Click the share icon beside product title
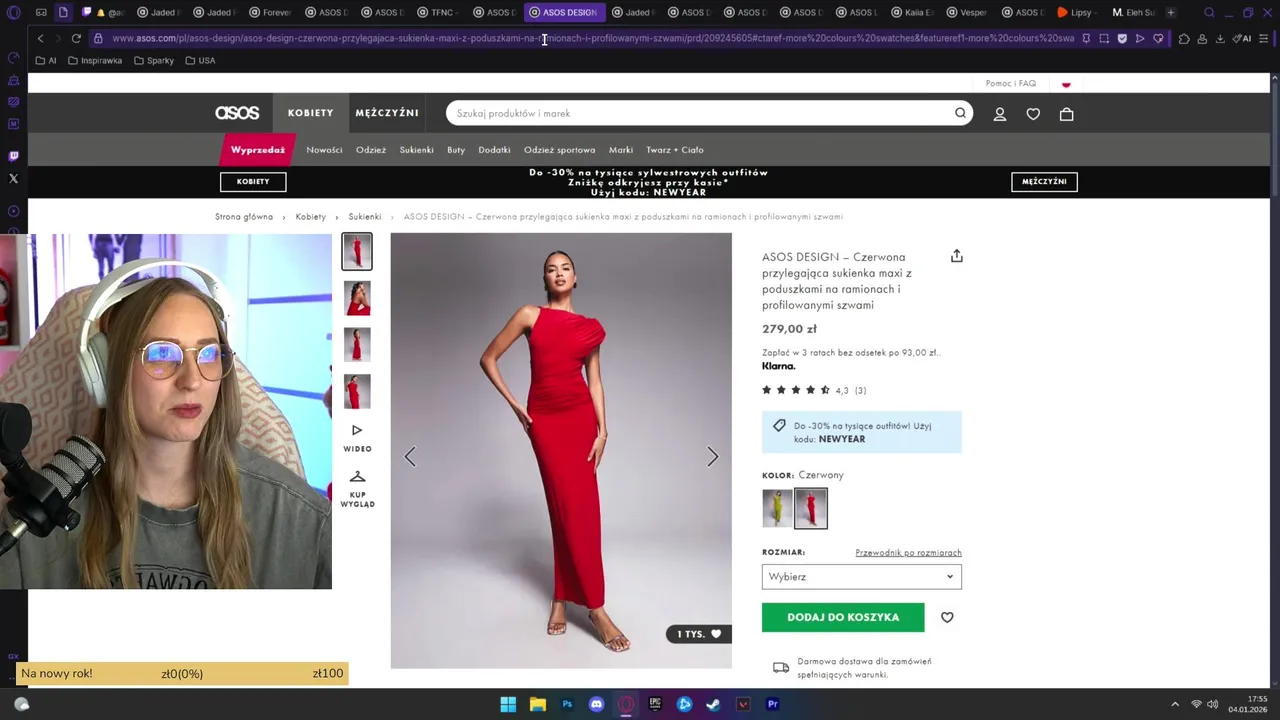1280x720 pixels. [956, 256]
